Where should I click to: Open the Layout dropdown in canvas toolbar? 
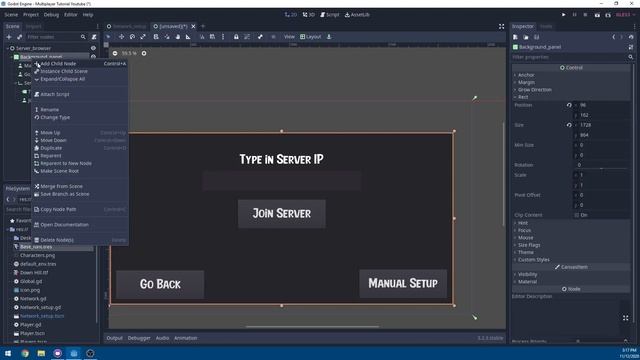coord(311,37)
